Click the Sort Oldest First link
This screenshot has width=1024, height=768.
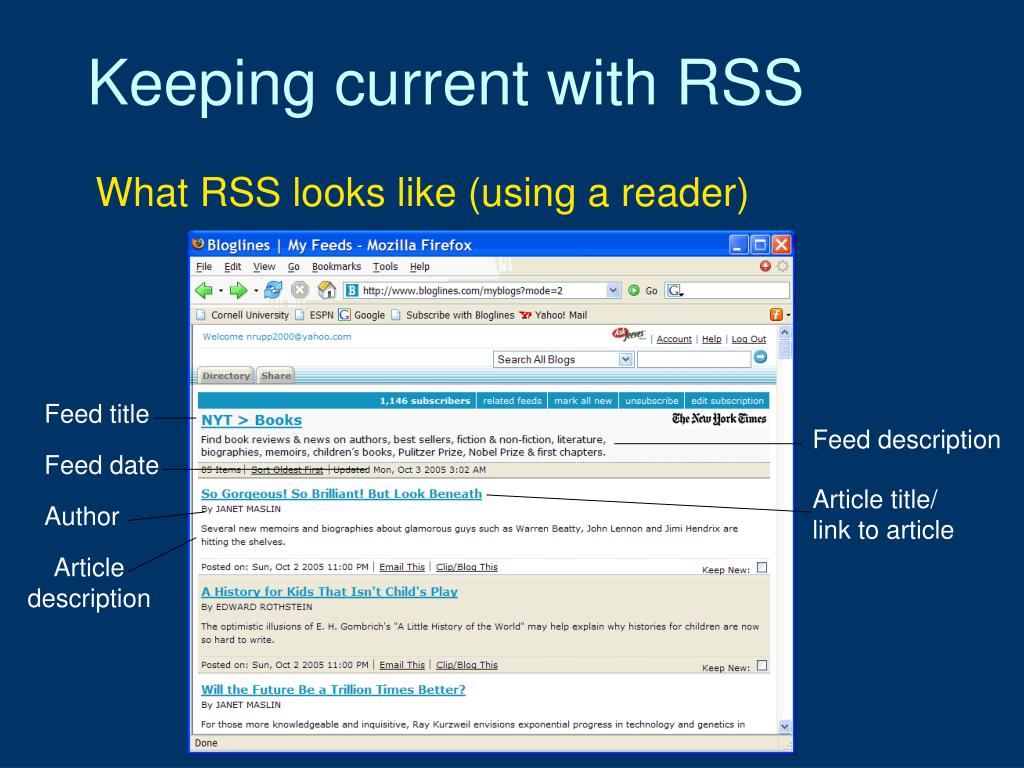(287, 470)
